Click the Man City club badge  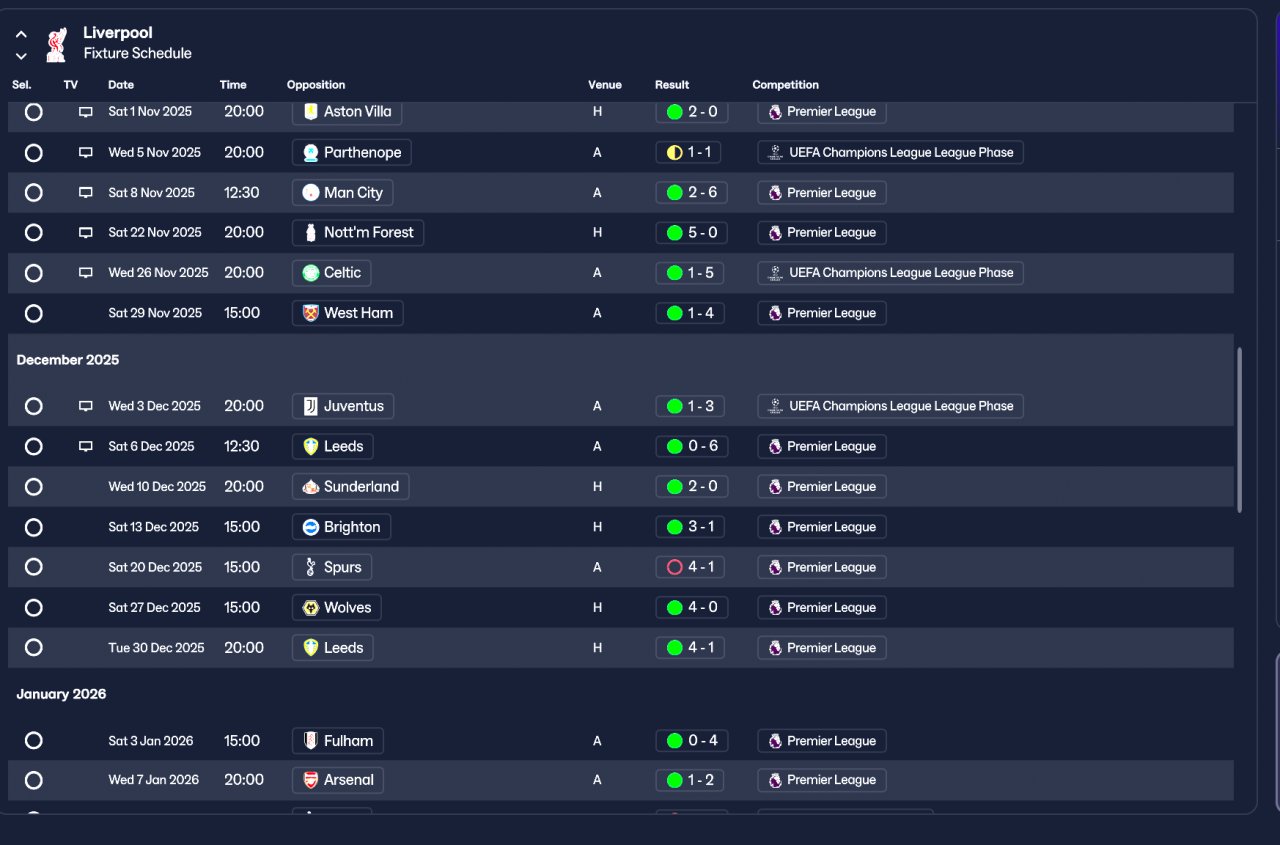[311, 193]
